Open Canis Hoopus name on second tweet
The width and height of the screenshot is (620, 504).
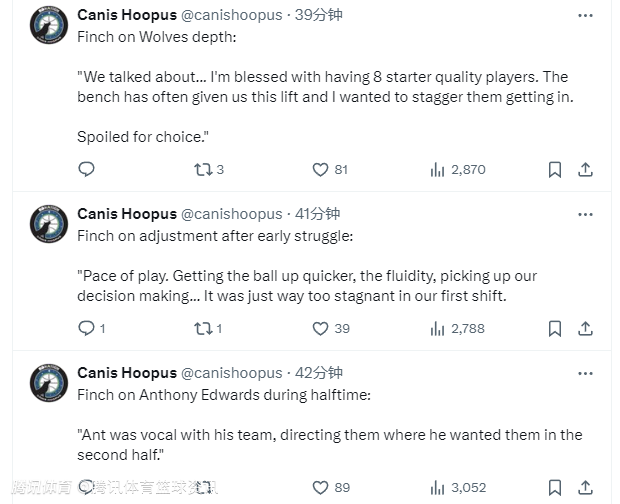pos(126,214)
